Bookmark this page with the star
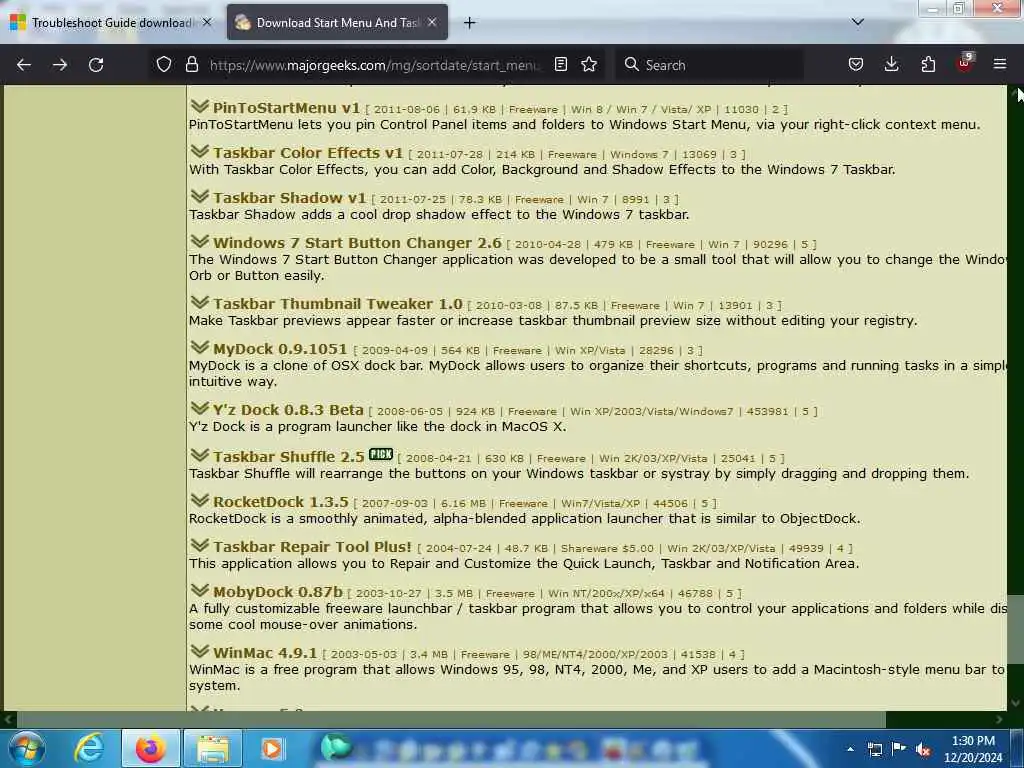This screenshot has width=1024, height=768. pos(589,64)
